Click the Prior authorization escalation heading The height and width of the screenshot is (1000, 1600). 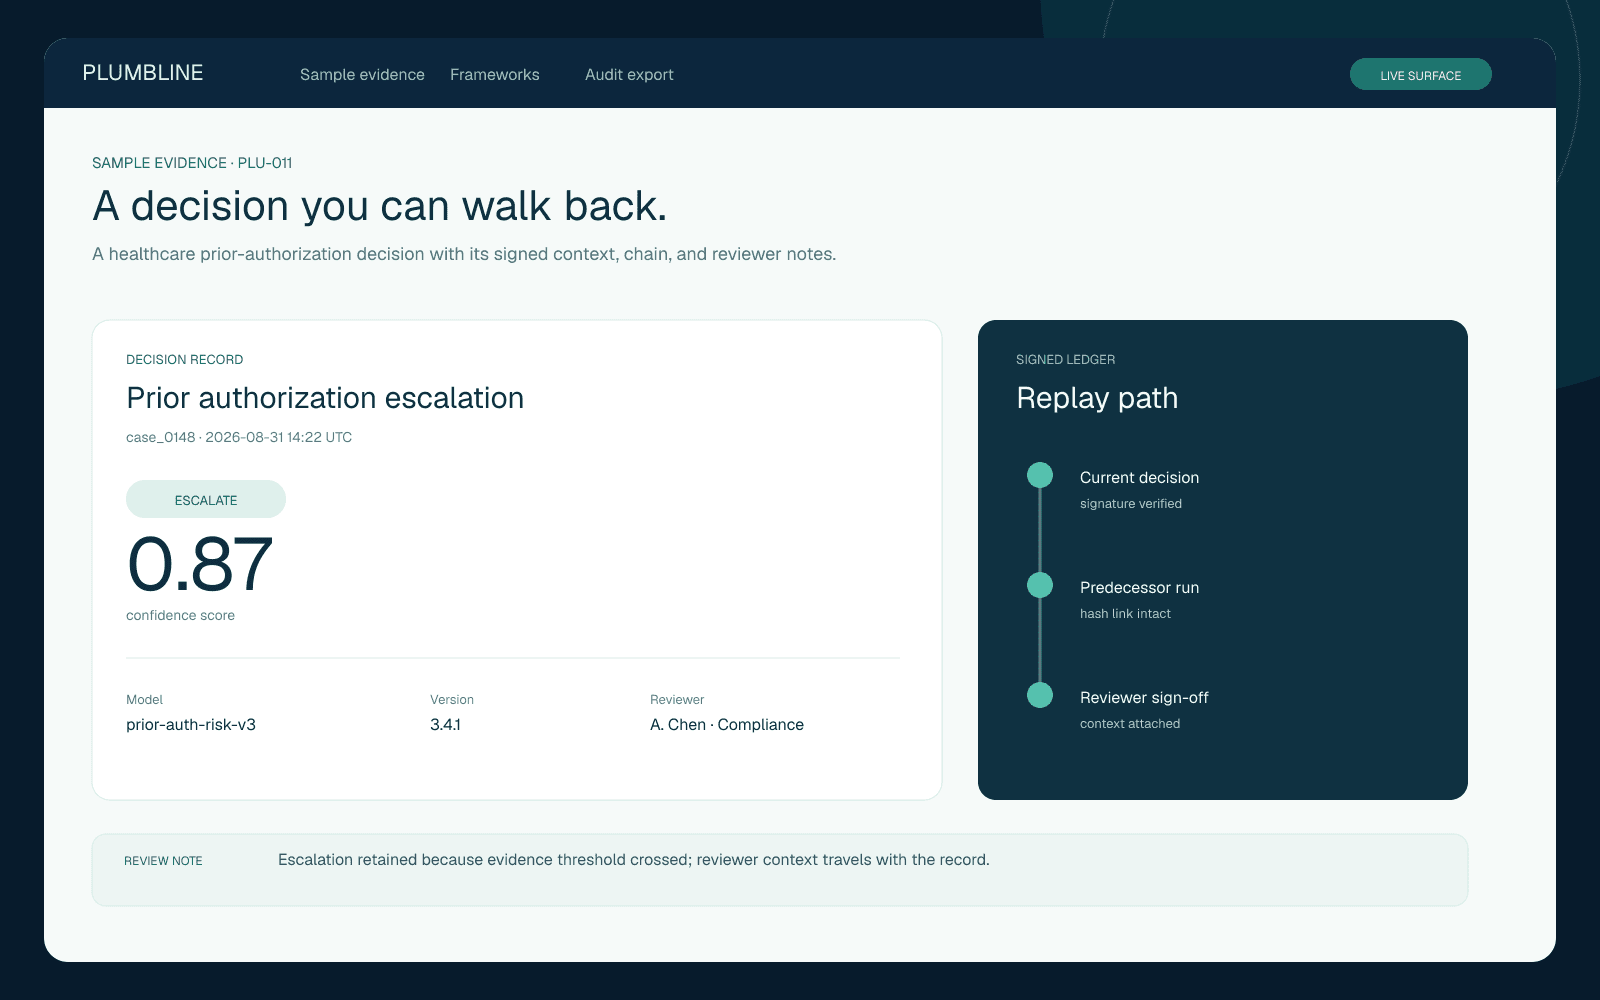(x=325, y=398)
